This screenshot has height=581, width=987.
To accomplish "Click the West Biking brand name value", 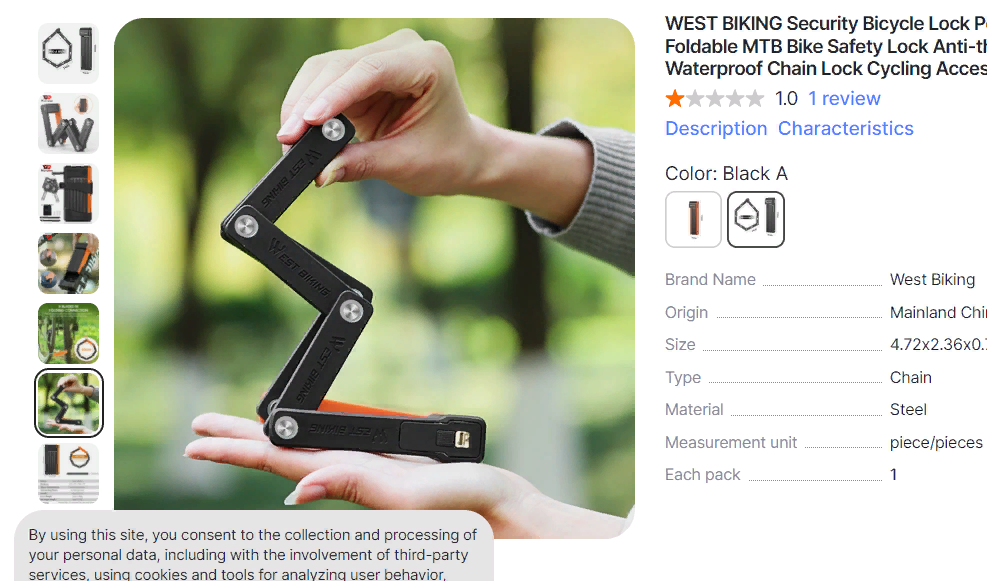I will [932, 279].
